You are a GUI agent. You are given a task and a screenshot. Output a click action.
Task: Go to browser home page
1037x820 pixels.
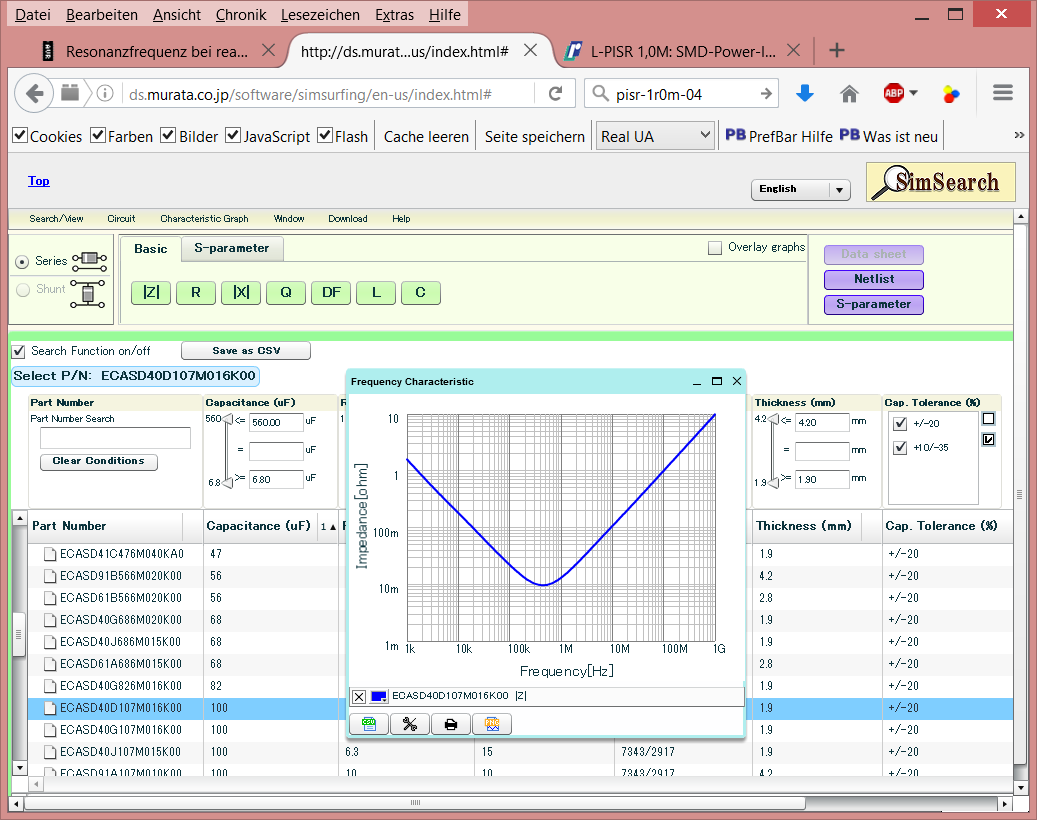(849, 94)
